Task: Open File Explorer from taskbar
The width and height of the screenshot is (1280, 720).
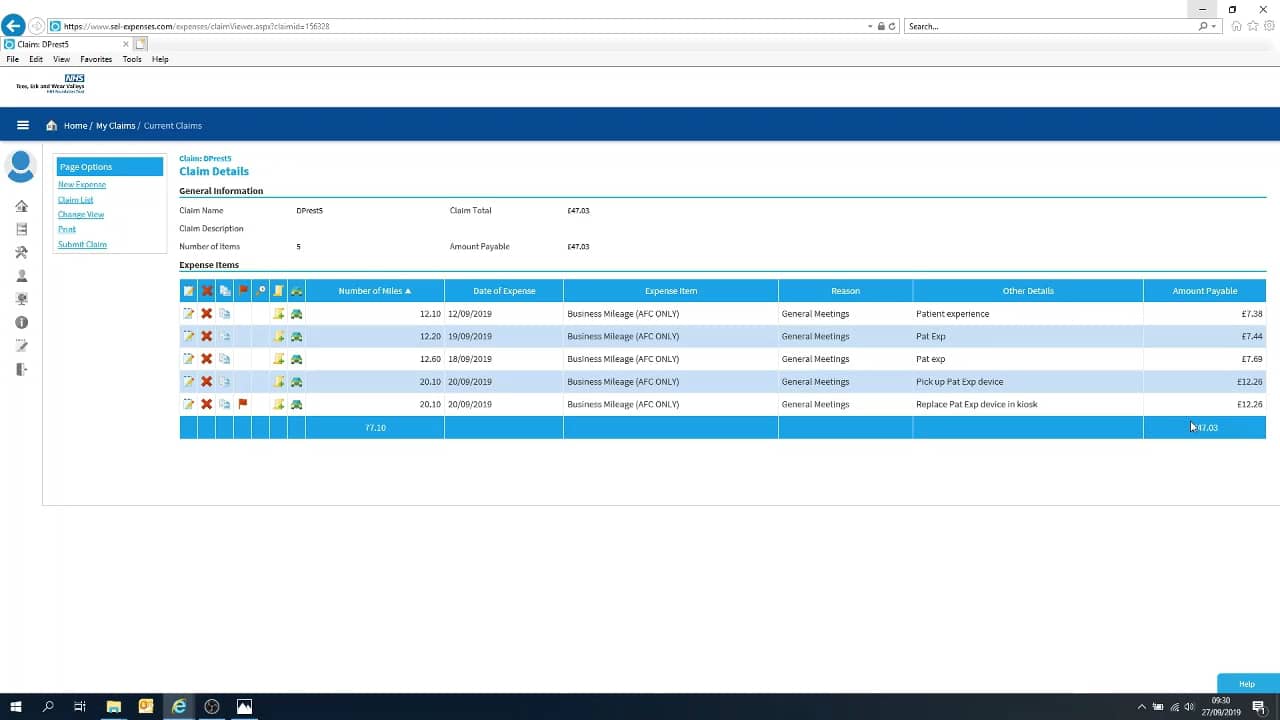Action: 113,706
